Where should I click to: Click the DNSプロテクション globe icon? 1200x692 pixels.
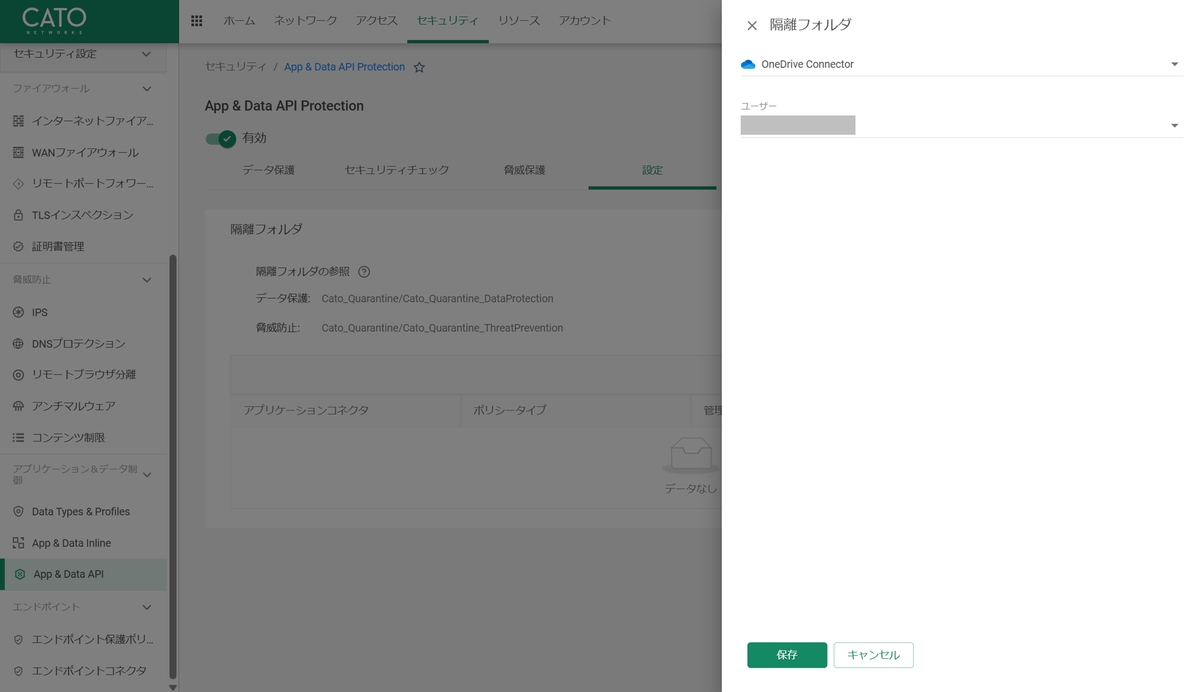pos(18,344)
